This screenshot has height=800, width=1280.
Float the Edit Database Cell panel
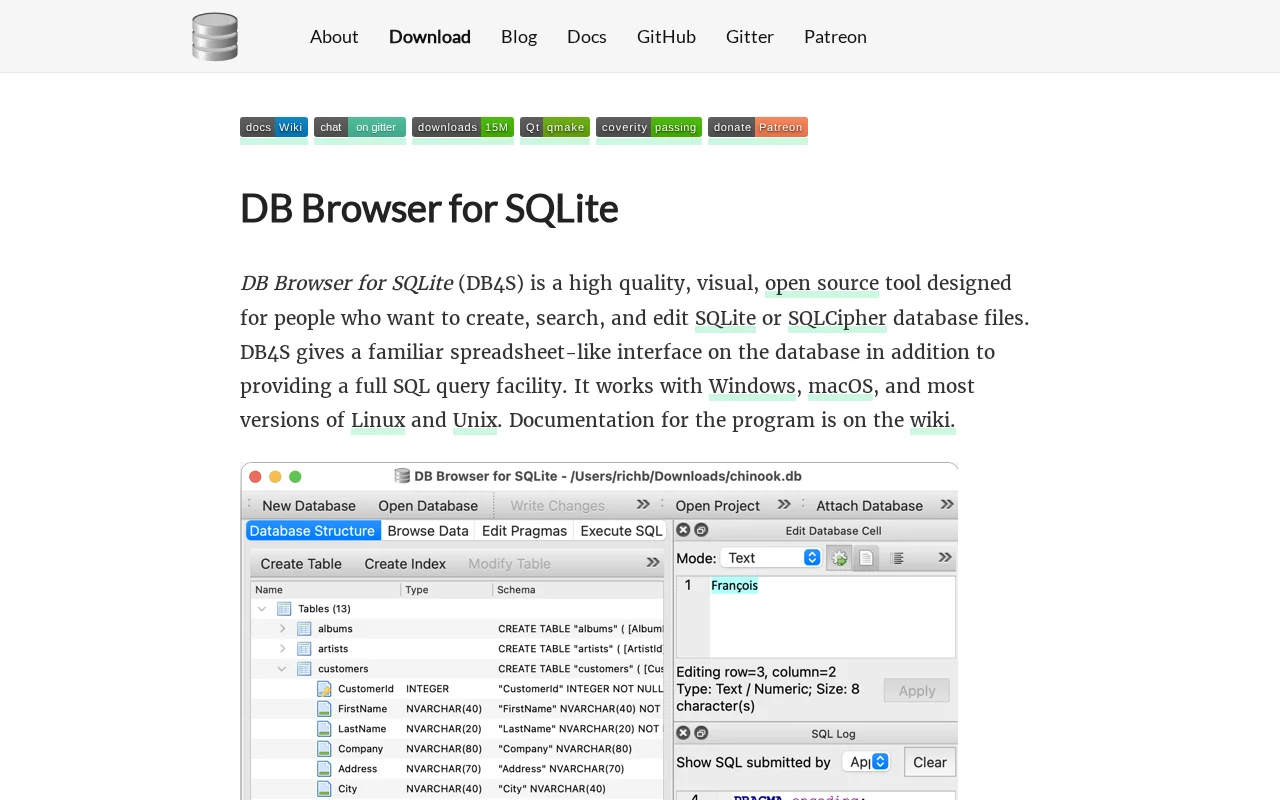[x=701, y=530]
